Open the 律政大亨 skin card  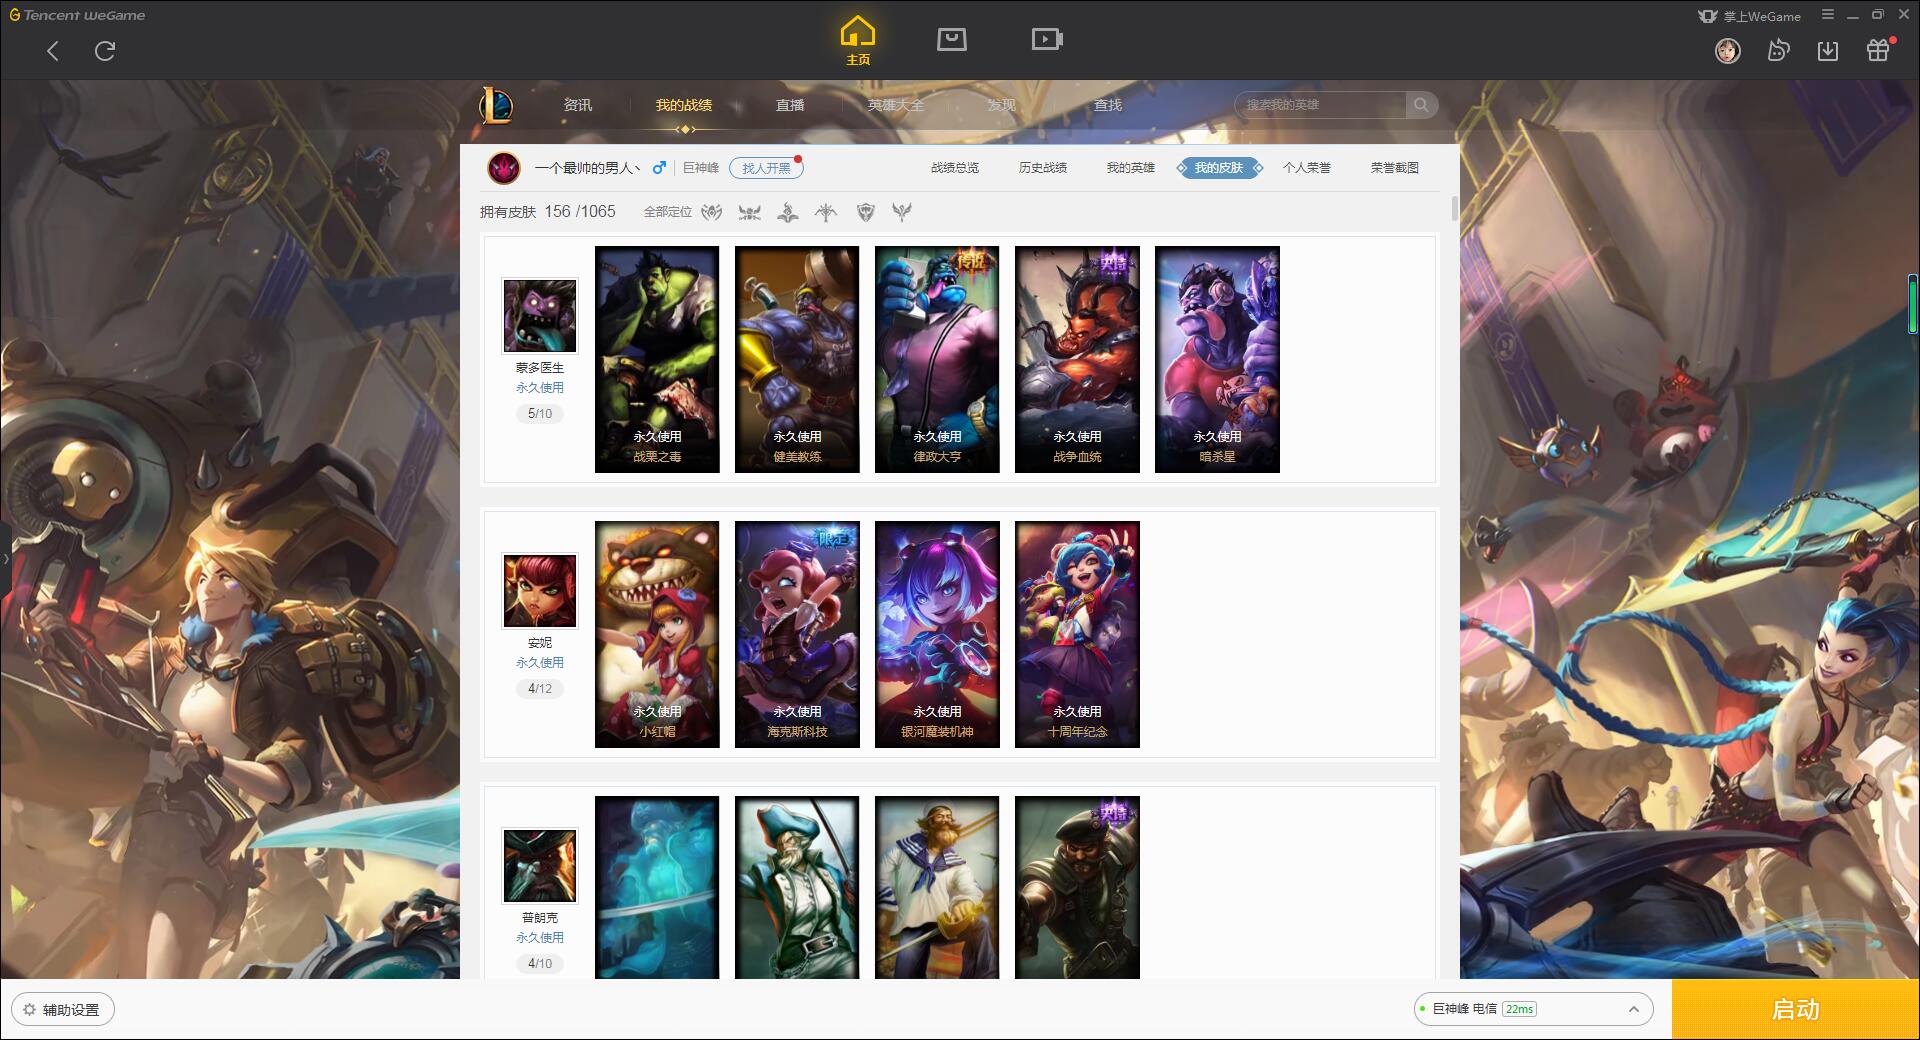coord(937,359)
